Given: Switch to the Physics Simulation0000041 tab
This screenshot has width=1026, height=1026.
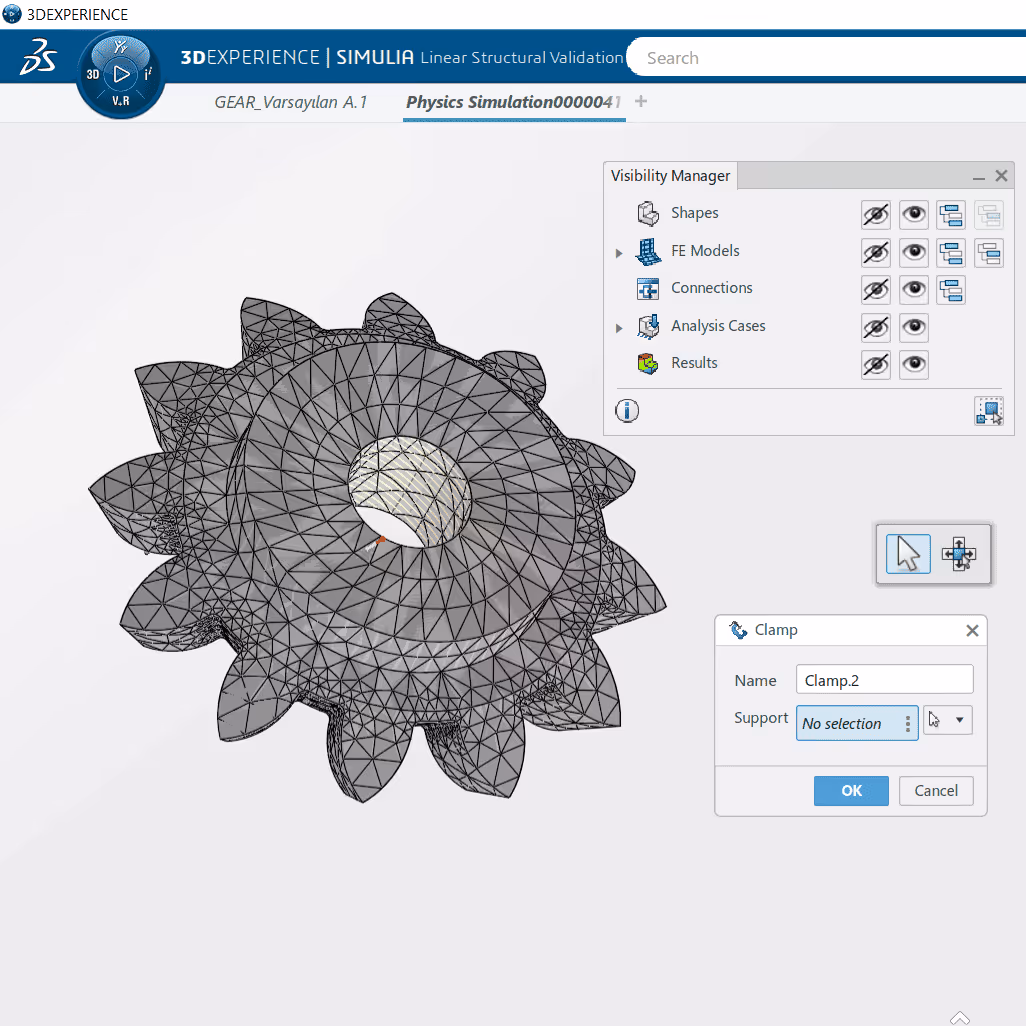Looking at the screenshot, I should tap(513, 102).
